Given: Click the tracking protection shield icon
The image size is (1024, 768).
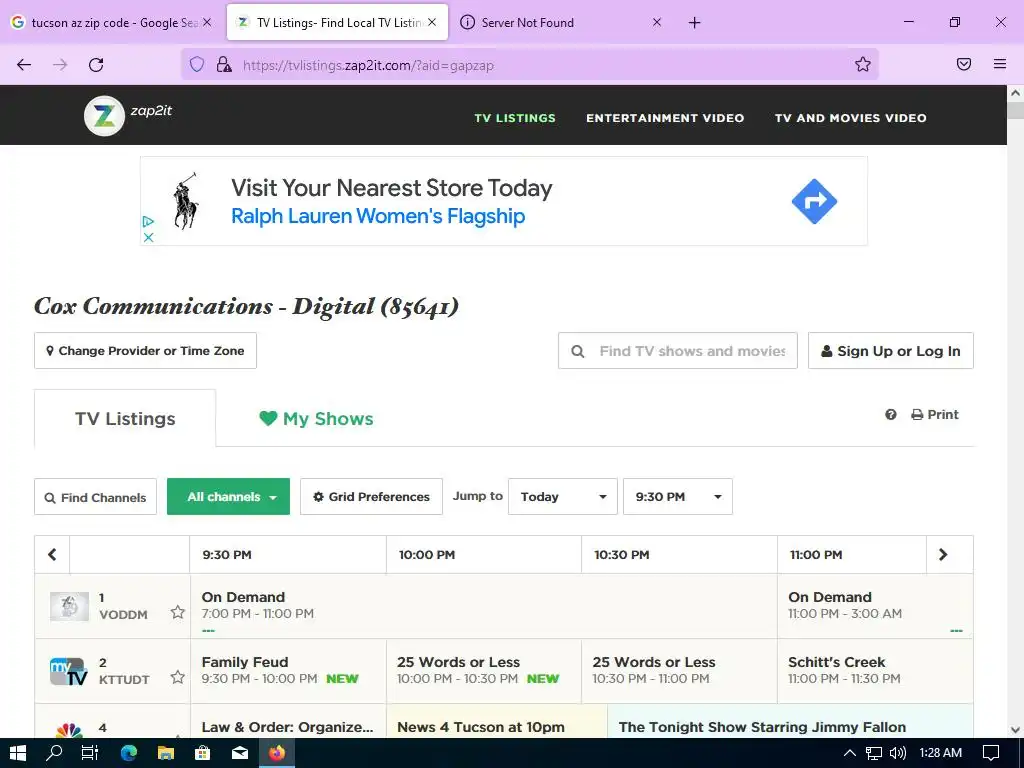Looking at the screenshot, I should tap(197, 64).
